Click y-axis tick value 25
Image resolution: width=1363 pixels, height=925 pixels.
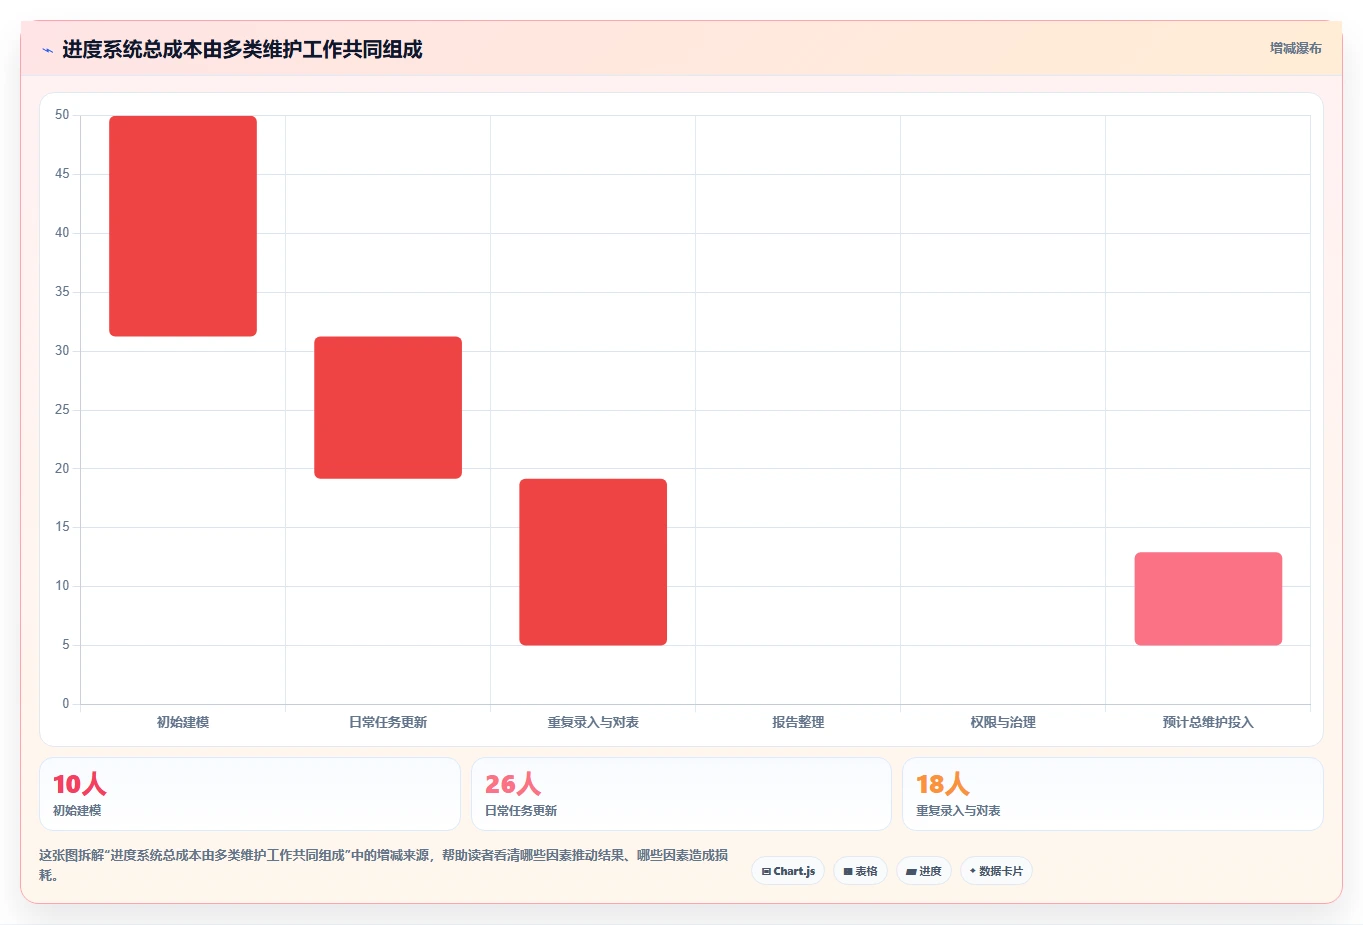click(62, 410)
